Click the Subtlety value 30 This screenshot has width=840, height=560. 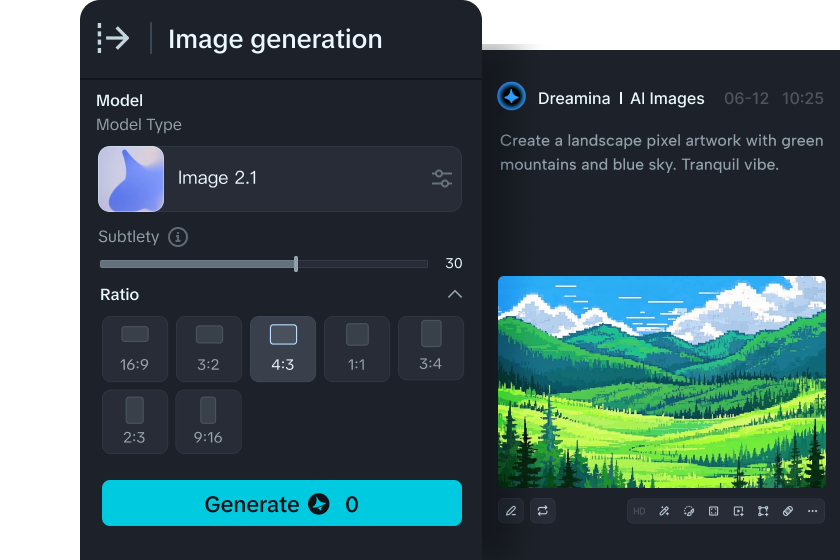[x=454, y=263]
